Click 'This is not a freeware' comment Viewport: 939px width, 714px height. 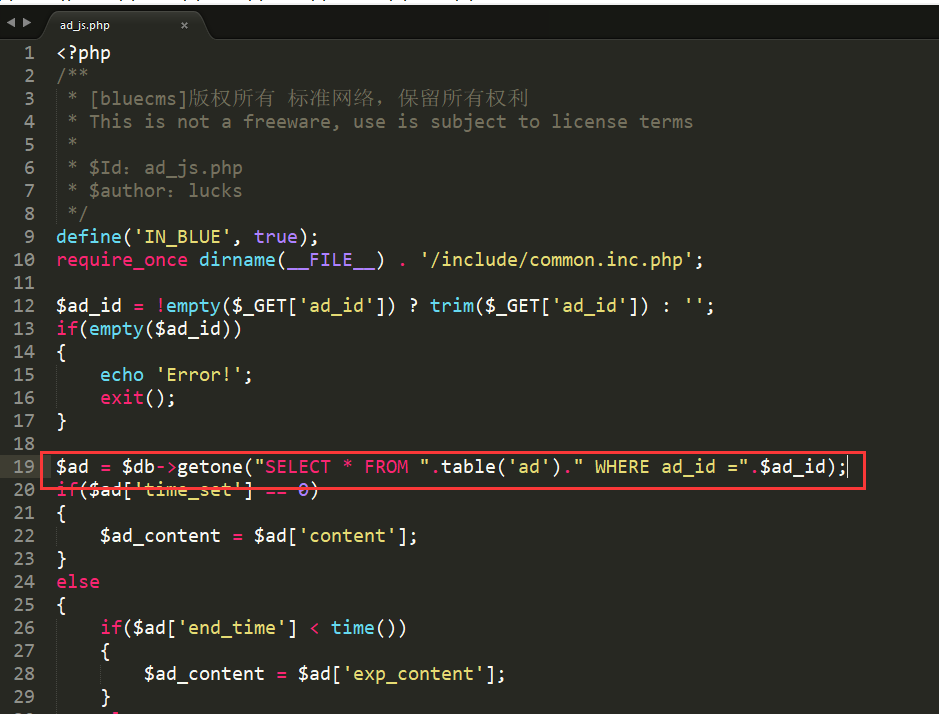click(x=214, y=122)
